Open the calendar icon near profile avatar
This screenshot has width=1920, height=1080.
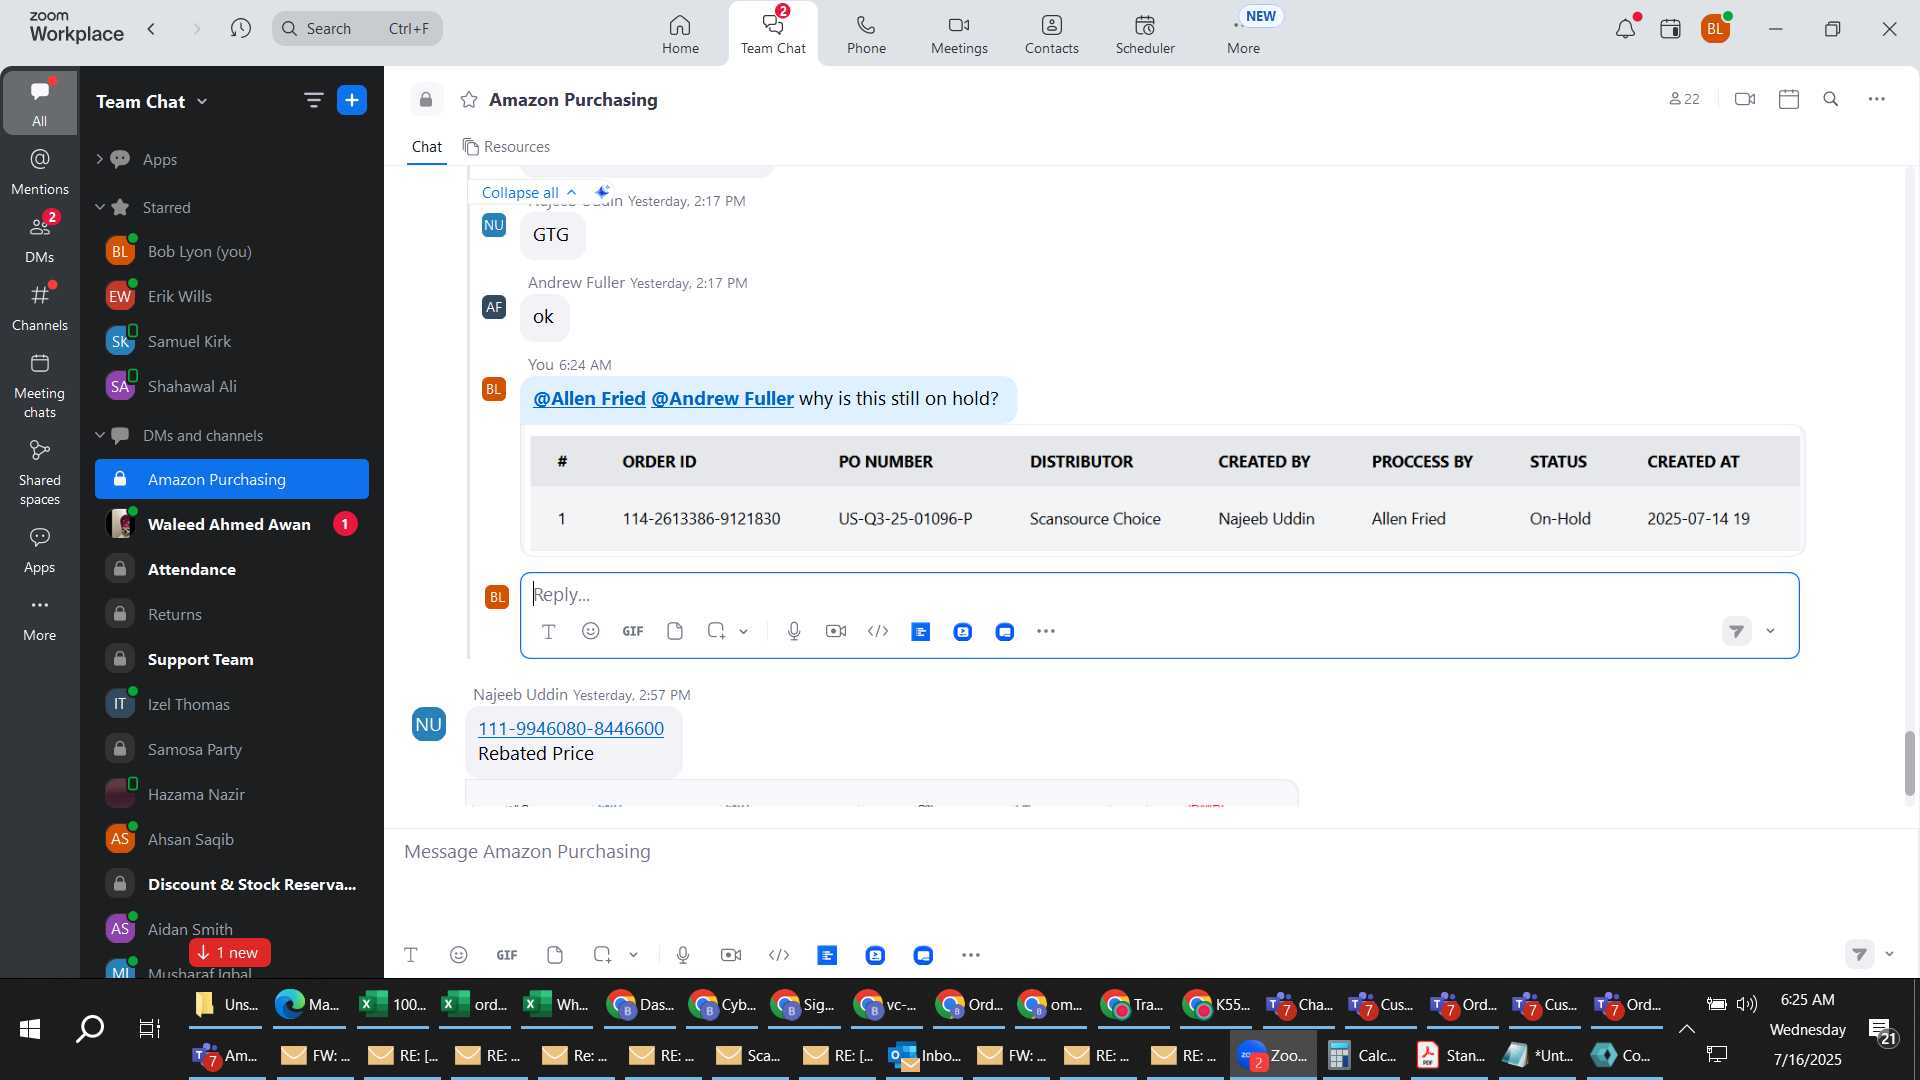pyautogui.click(x=1670, y=28)
